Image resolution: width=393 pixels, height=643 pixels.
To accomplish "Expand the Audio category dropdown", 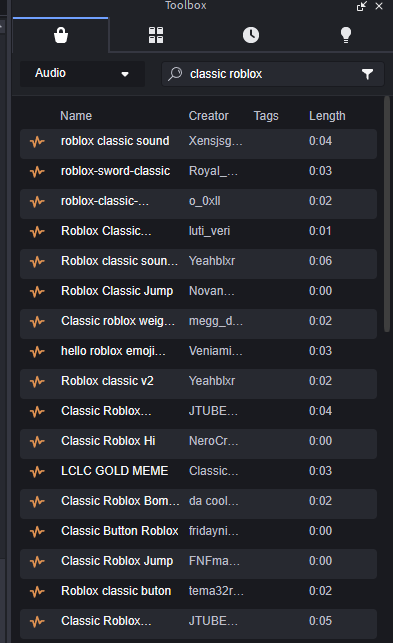I will point(82,74).
